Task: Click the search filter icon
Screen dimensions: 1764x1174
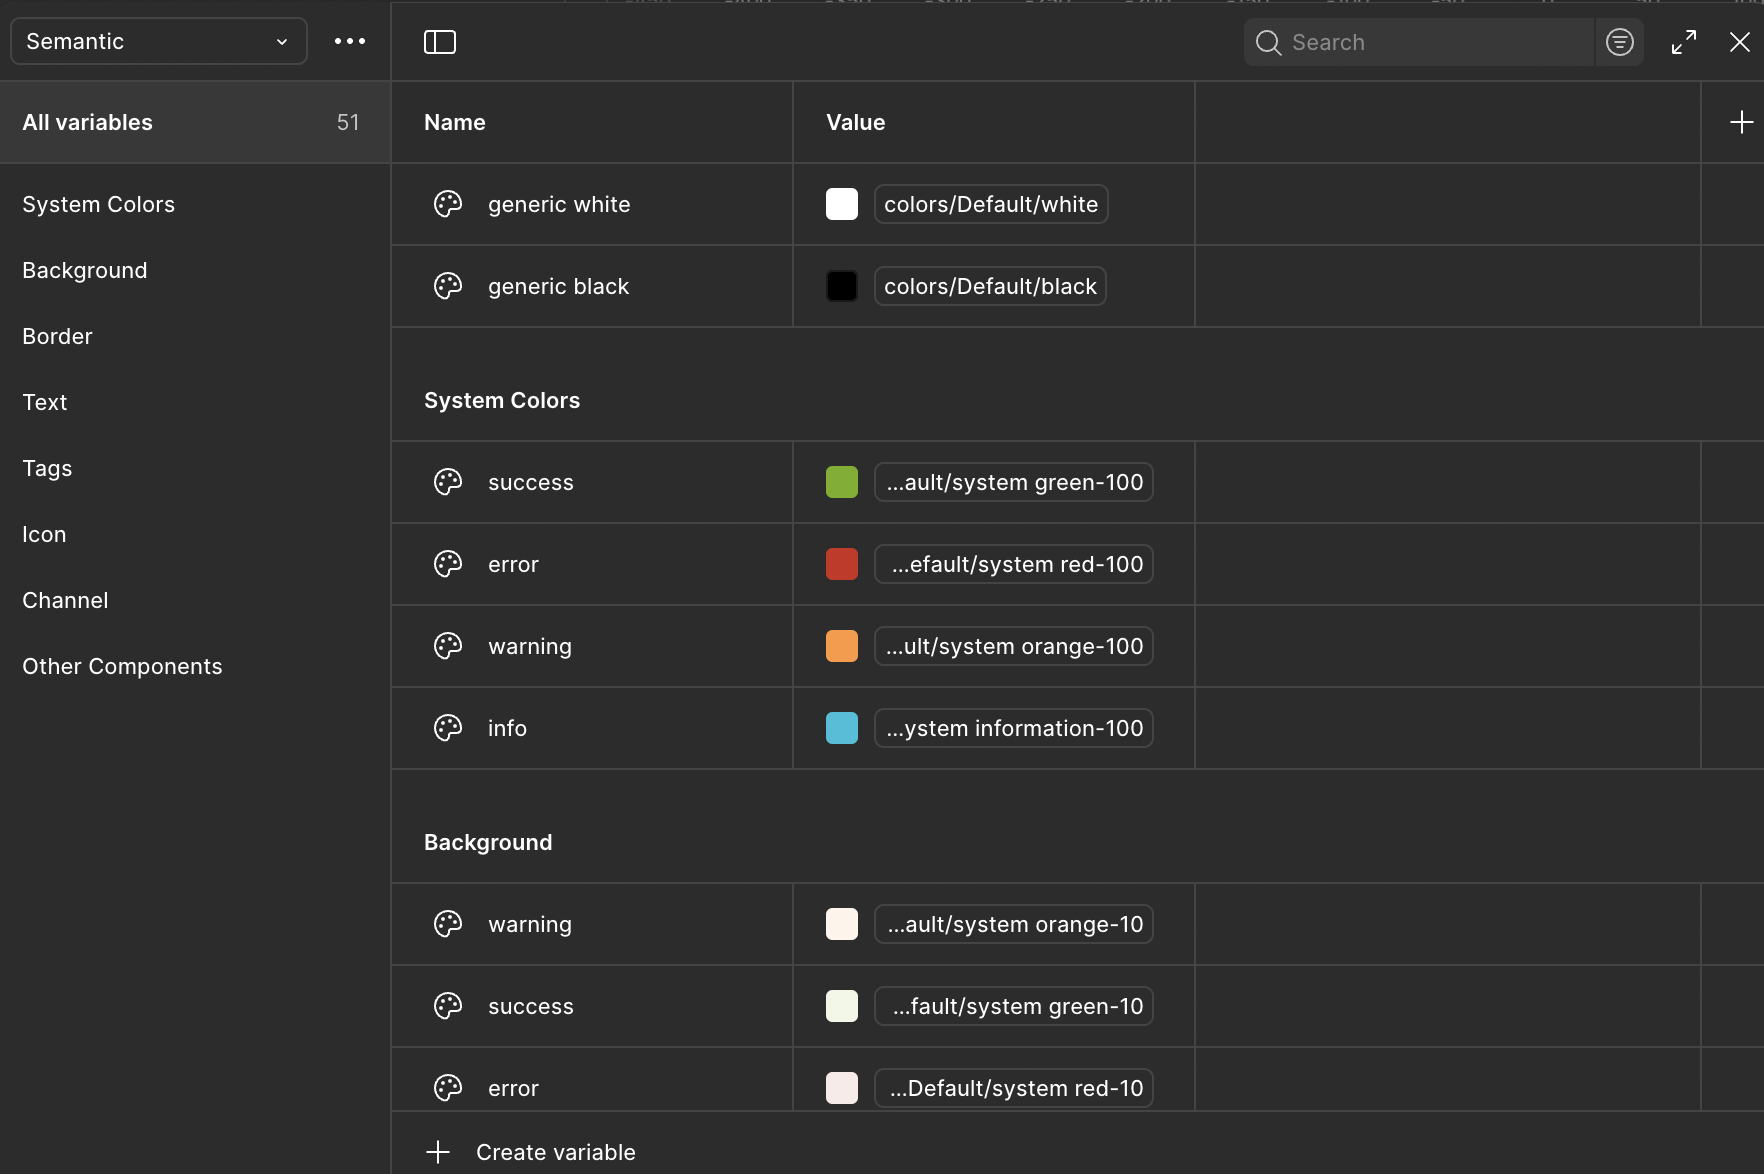Action: [x=1619, y=42]
